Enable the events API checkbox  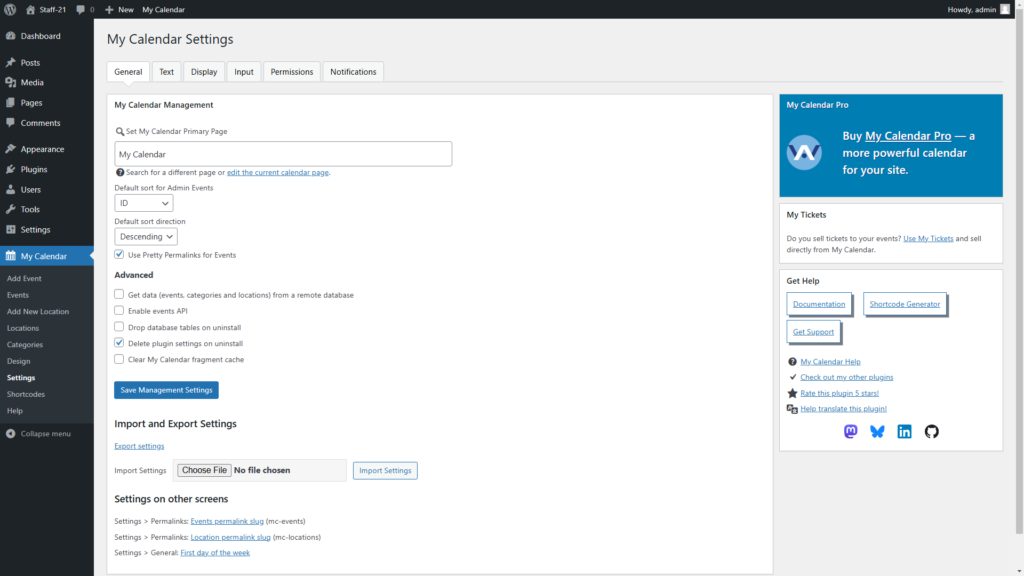coord(120,311)
